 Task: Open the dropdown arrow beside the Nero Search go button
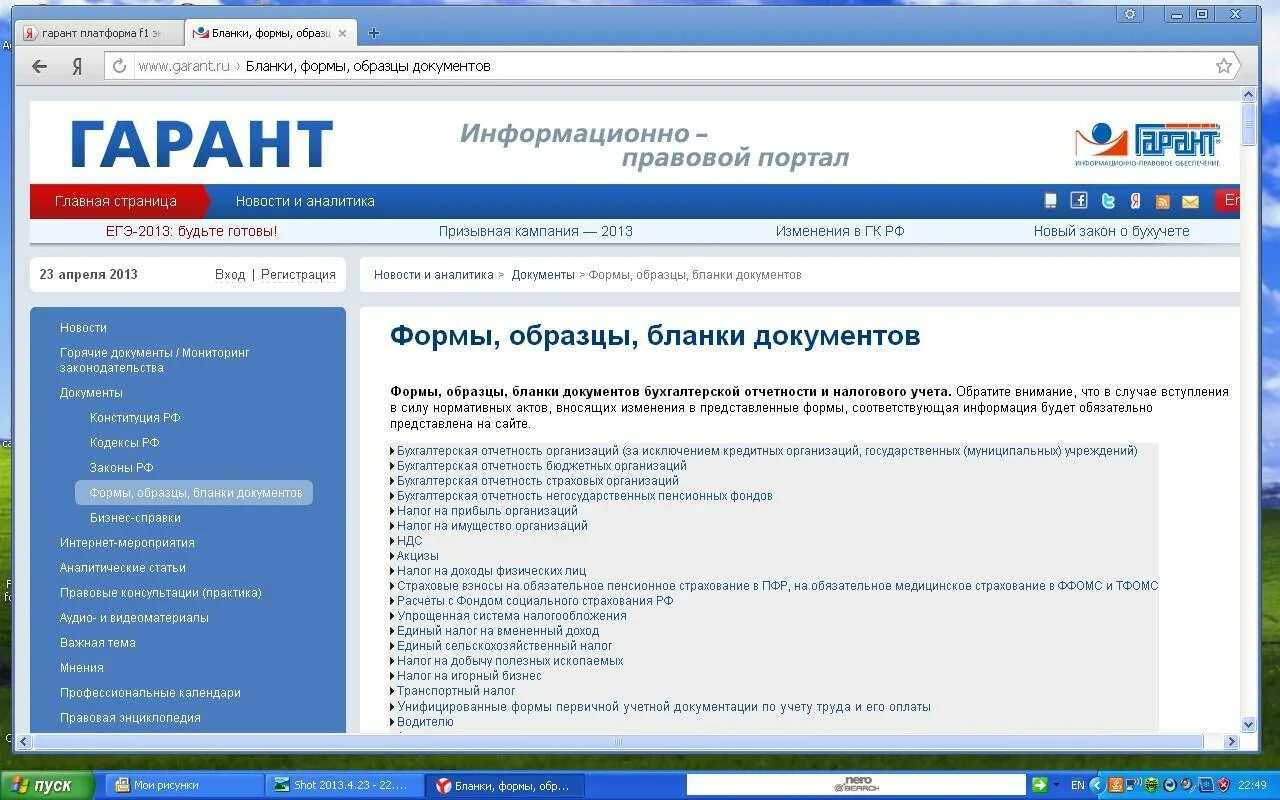[1056, 785]
